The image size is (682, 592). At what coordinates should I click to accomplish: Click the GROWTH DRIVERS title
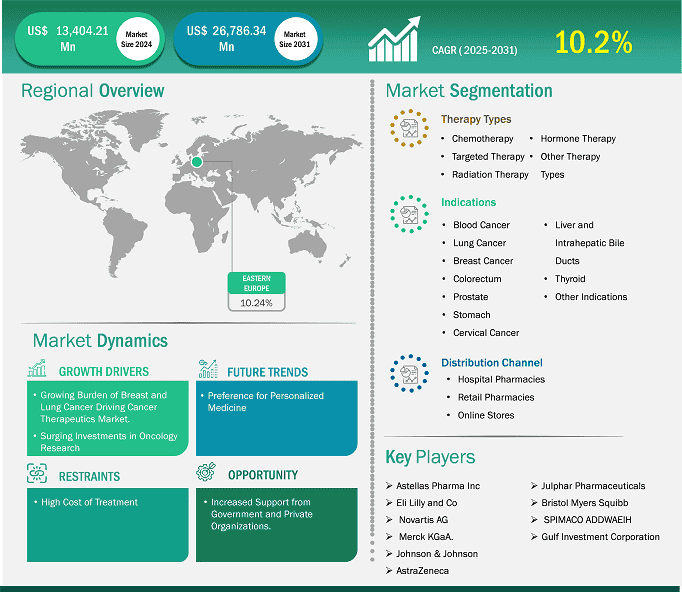tap(104, 372)
